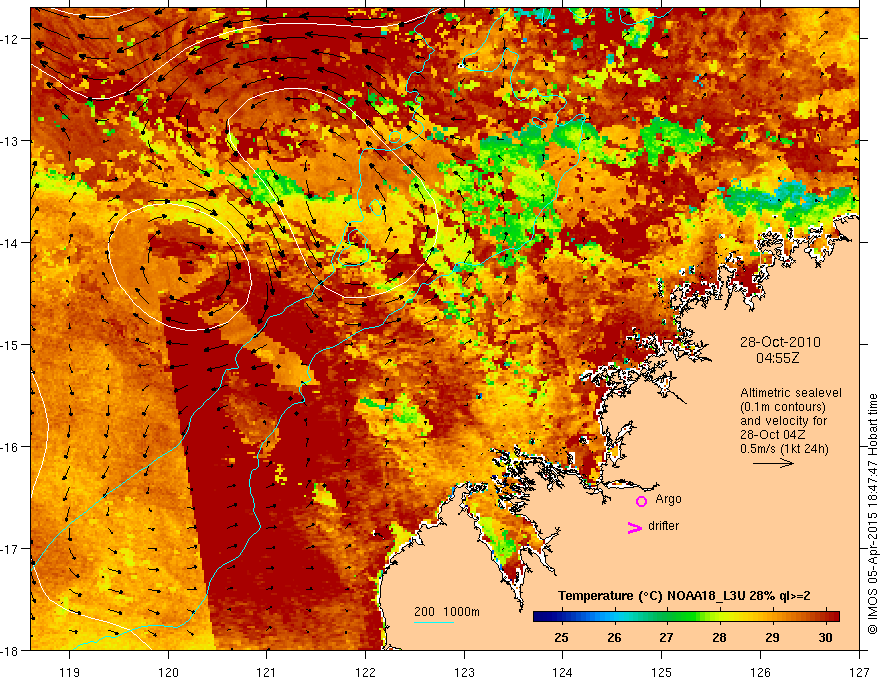The height and width of the screenshot is (680, 880).
Task: Click the '(0.1m contours)' text
Action: pyautogui.click(x=783, y=407)
